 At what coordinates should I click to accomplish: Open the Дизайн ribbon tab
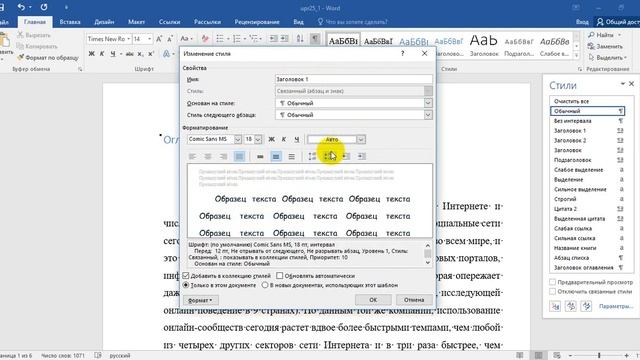click(104, 22)
